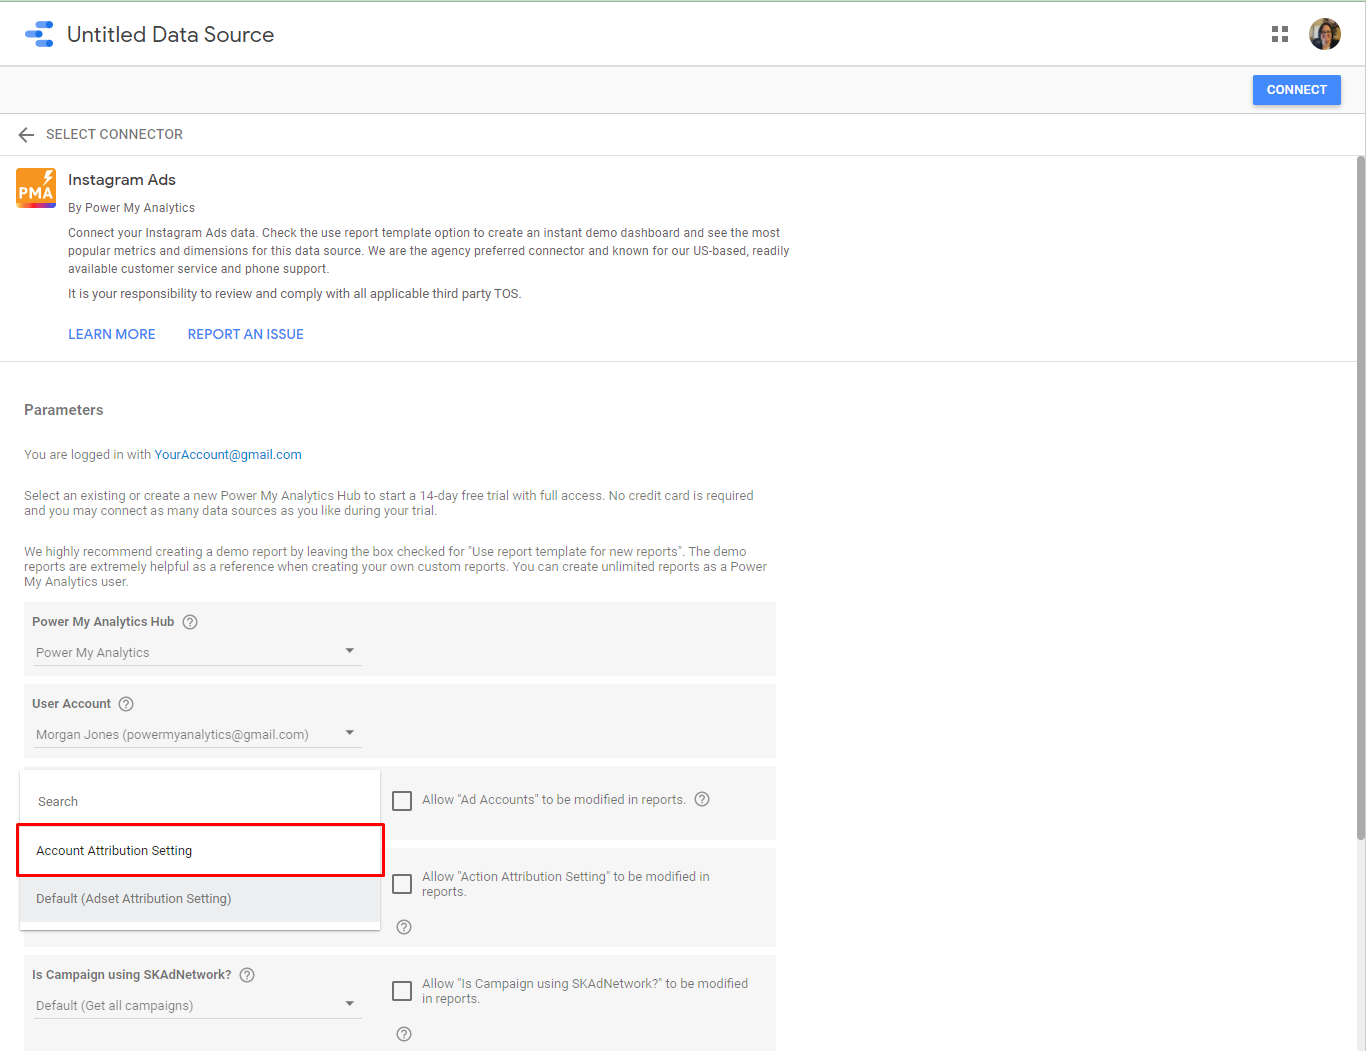Choose Default (Adset Attribution Setting) option
1366x1051 pixels.
[x=200, y=898]
